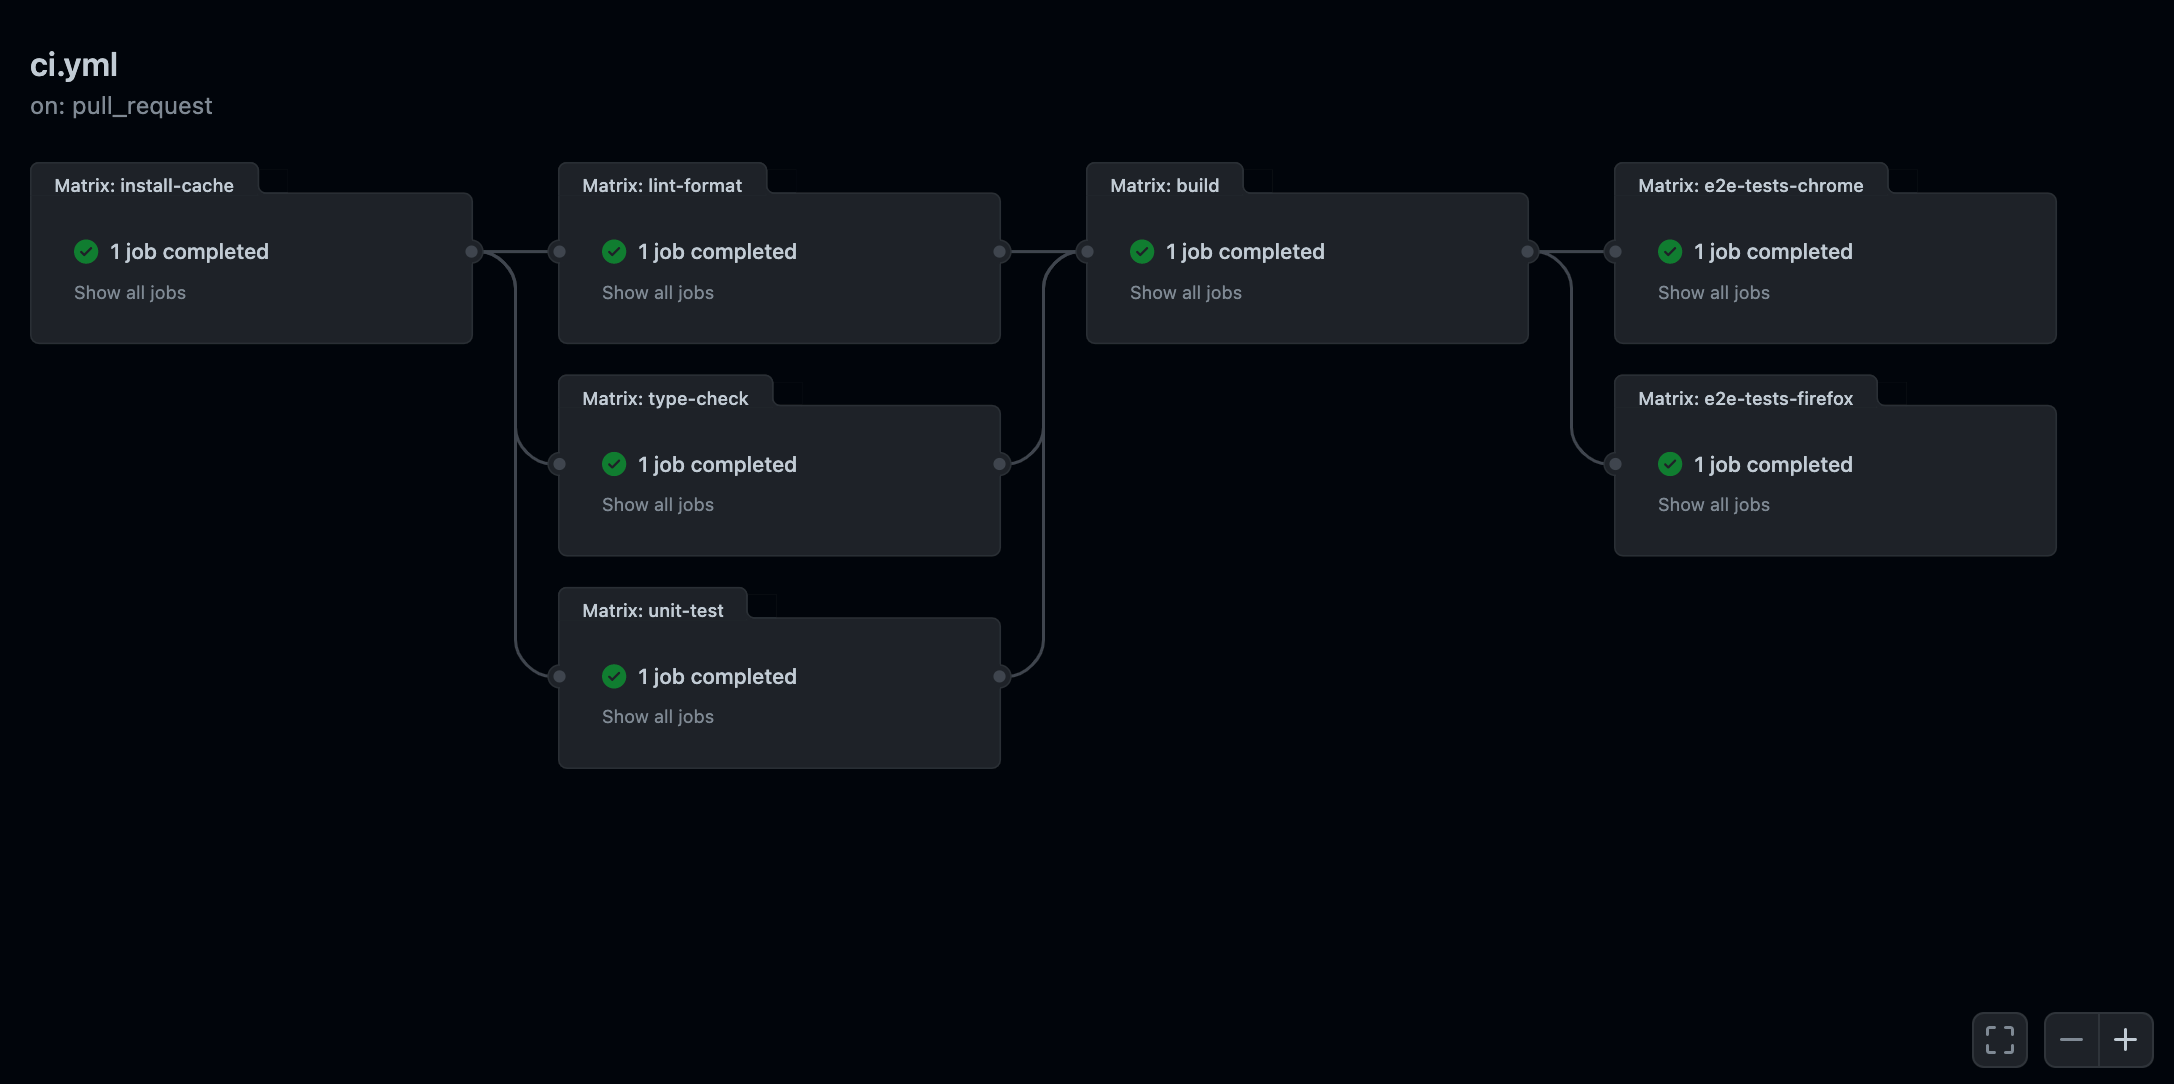Screen dimensions: 2174x1084
Task: Expand the Matrix: lint-format node
Action: 657,292
